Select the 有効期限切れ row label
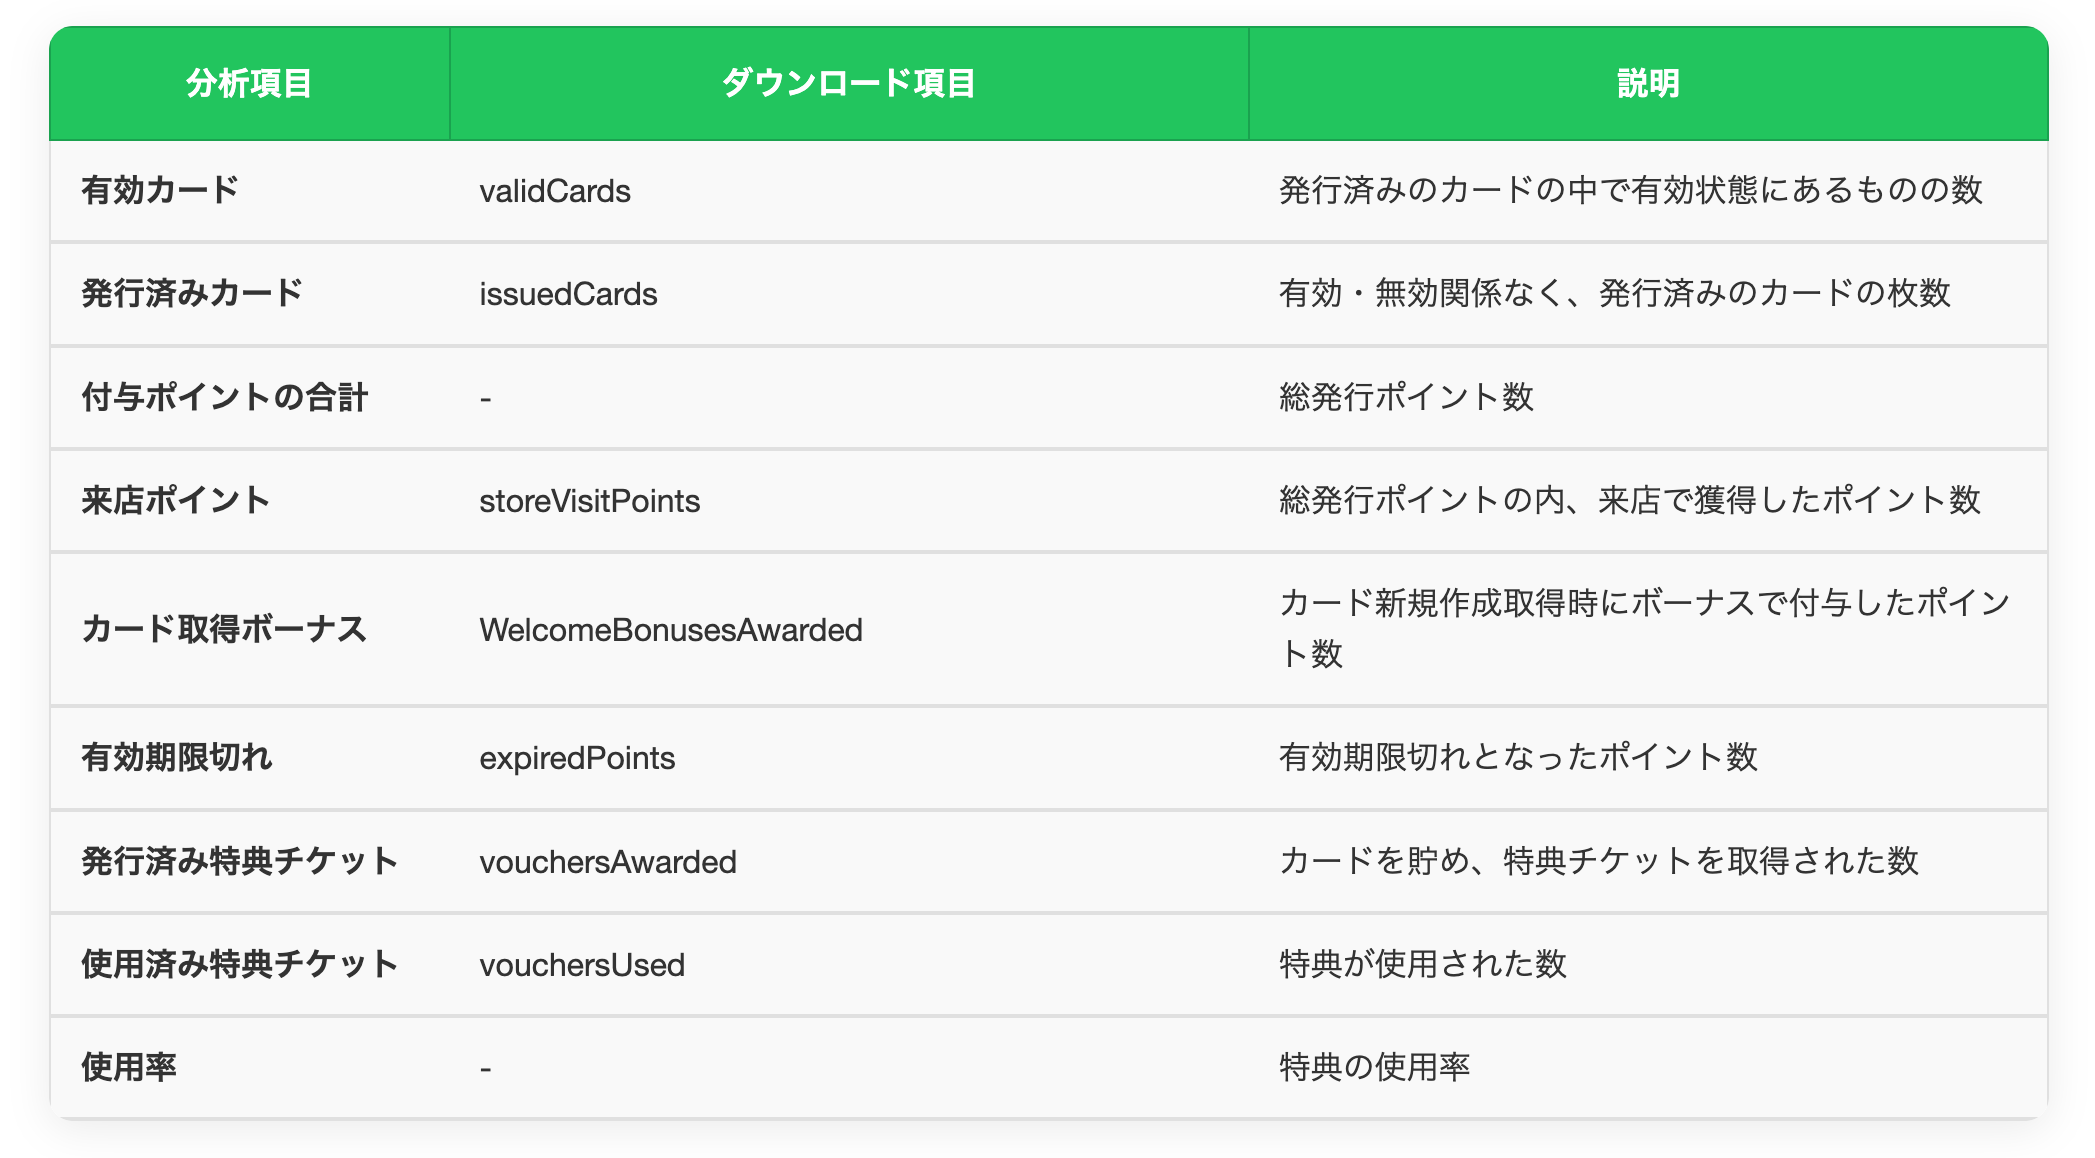This screenshot has height=1158, width=2095. tap(177, 757)
